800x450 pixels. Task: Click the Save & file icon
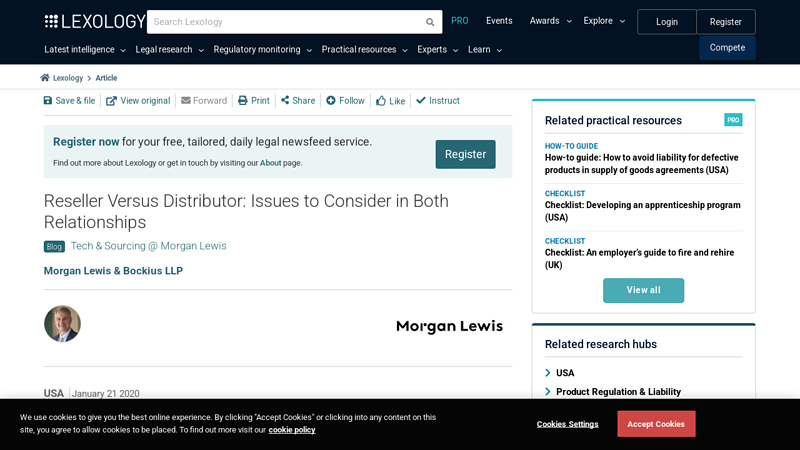48,101
